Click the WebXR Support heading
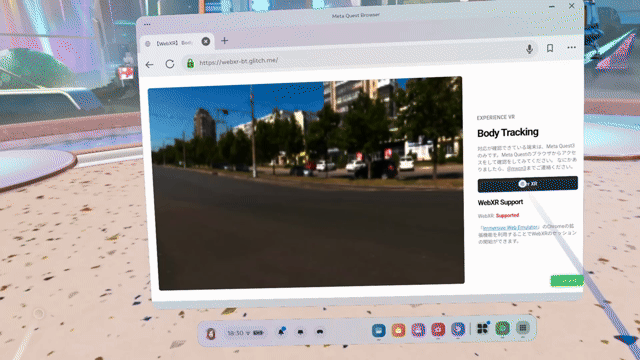Screen dimensions: 640x360 (500, 202)
